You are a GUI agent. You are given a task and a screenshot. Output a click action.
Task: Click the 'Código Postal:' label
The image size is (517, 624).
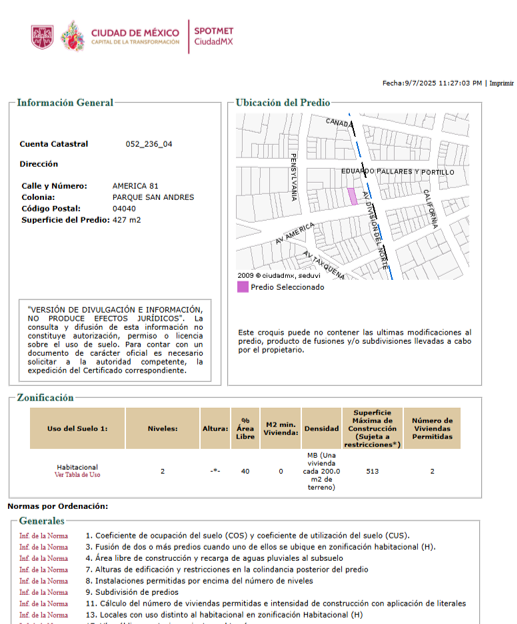tap(51, 209)
